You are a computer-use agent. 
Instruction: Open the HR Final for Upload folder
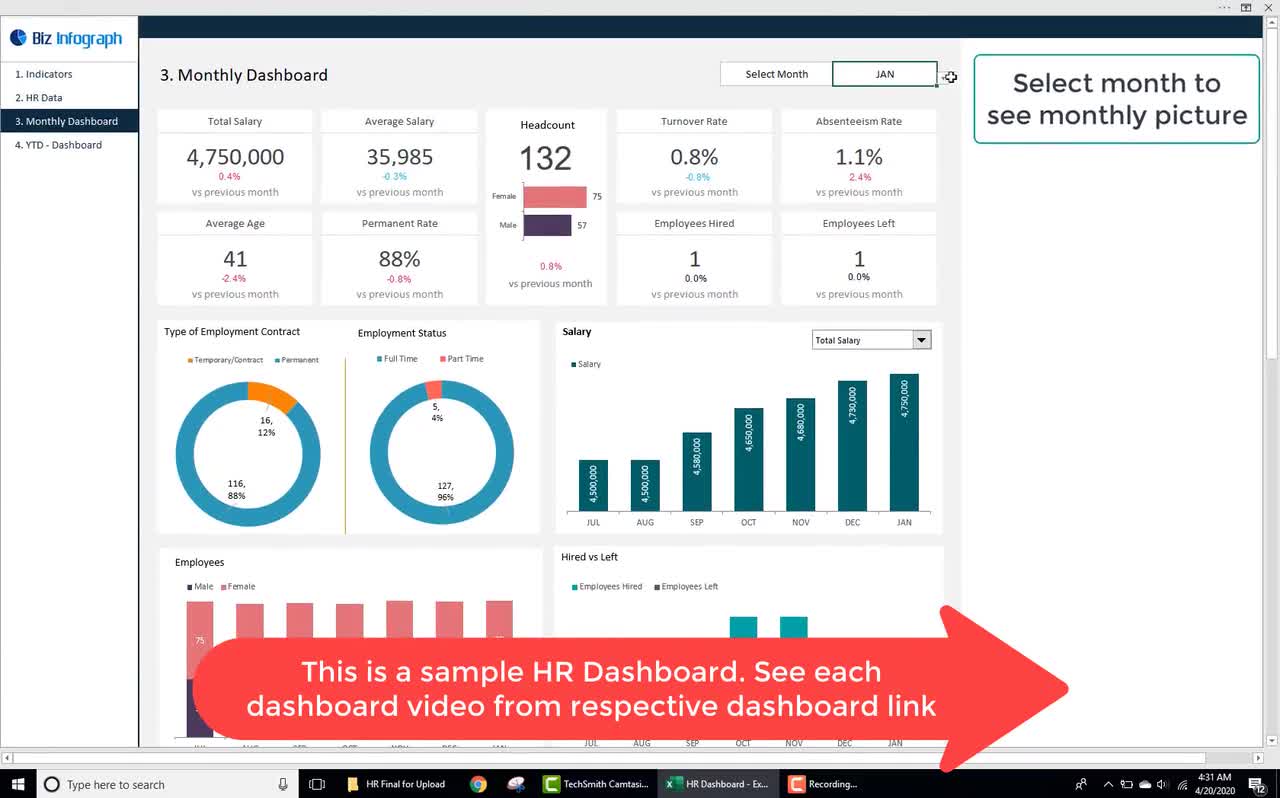(x=398, y=784)
